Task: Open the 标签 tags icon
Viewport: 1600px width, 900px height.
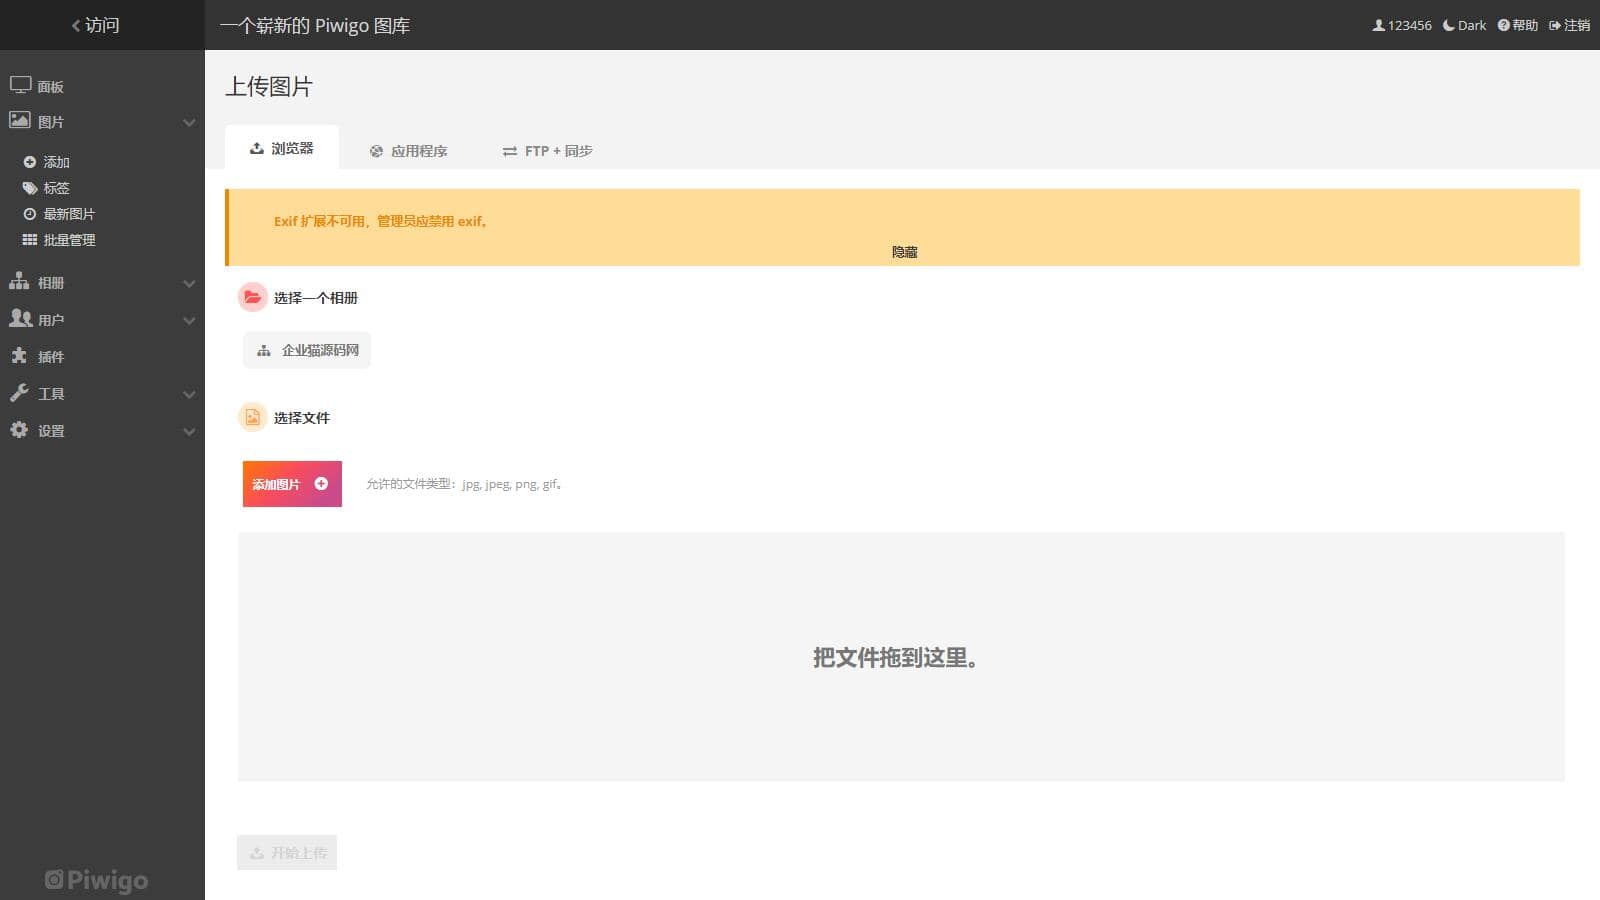Action: pos(30,187)
